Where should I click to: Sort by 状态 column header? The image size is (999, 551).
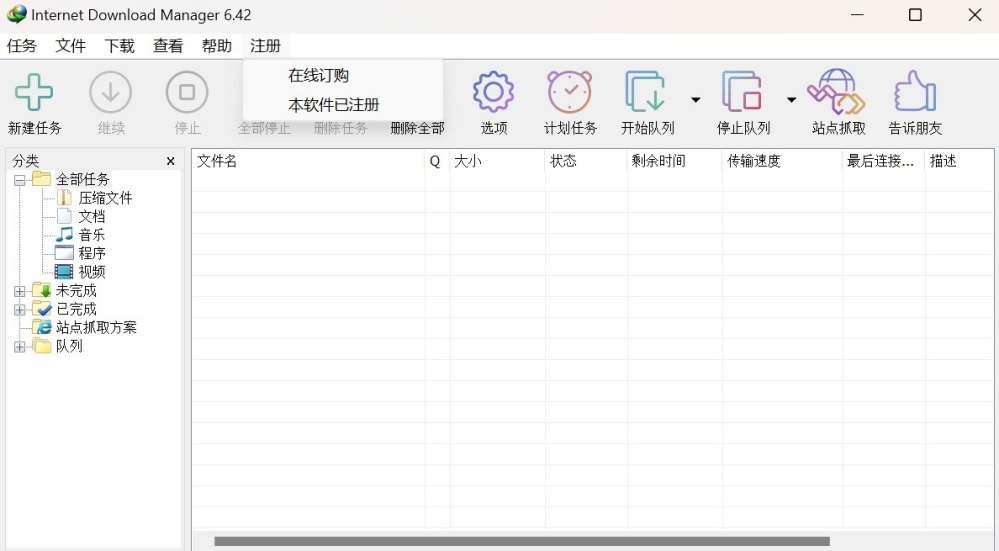(x=586, y=161)
